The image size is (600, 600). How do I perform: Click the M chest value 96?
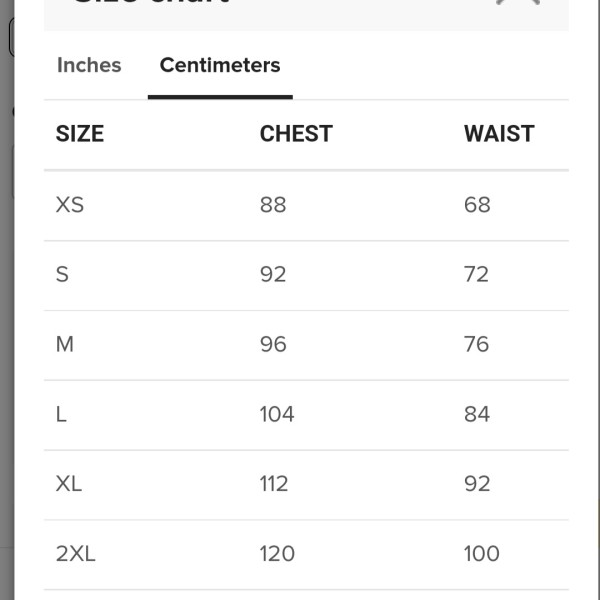pyautogui.click(x=273, y=344)
